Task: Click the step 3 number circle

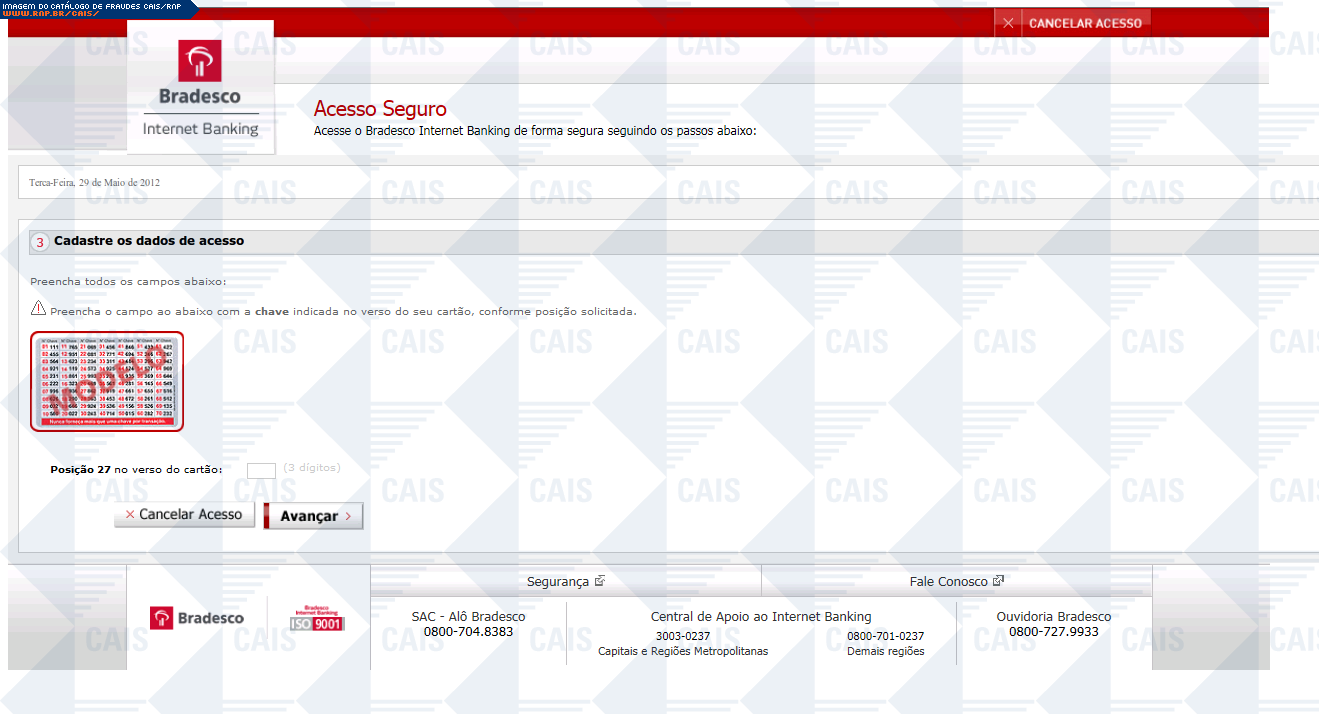Action: click(40, 242)
